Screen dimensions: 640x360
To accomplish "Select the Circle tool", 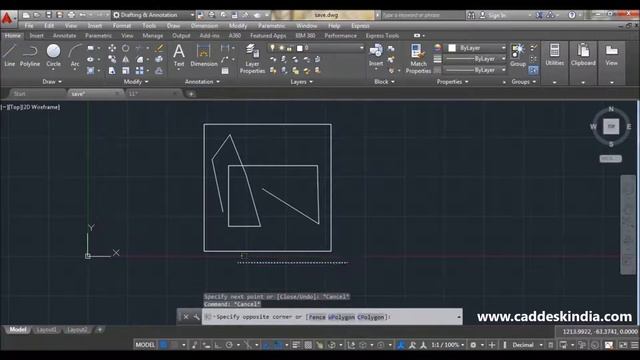I will coord(53,55).
